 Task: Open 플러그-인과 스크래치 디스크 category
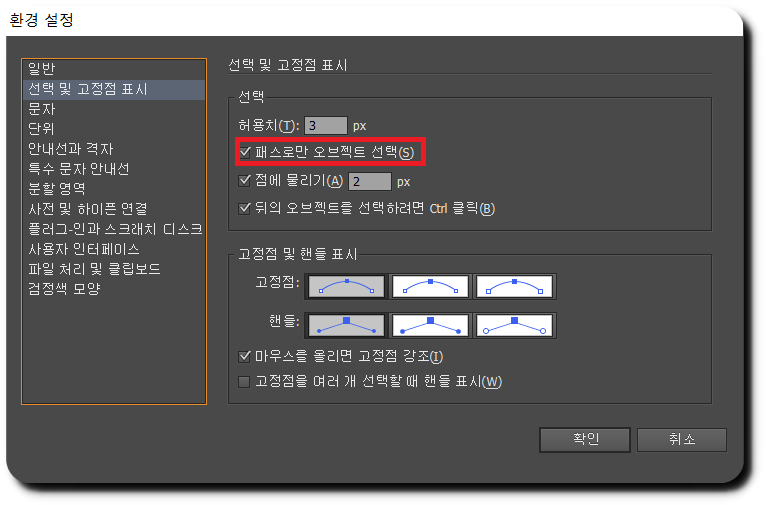pos(114,229)
